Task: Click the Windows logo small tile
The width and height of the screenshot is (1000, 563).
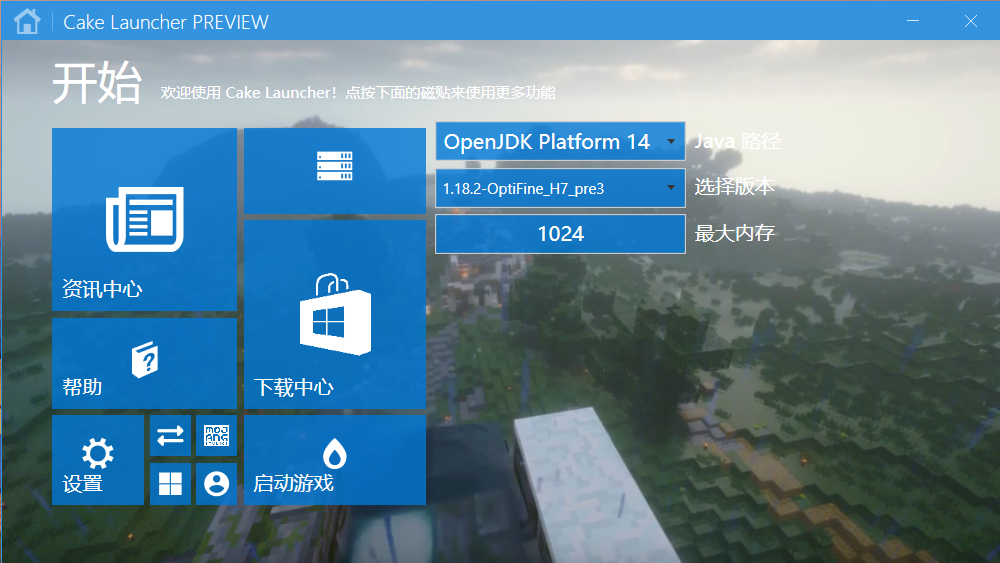Action: pyautogui.click(x=170, y=484)
